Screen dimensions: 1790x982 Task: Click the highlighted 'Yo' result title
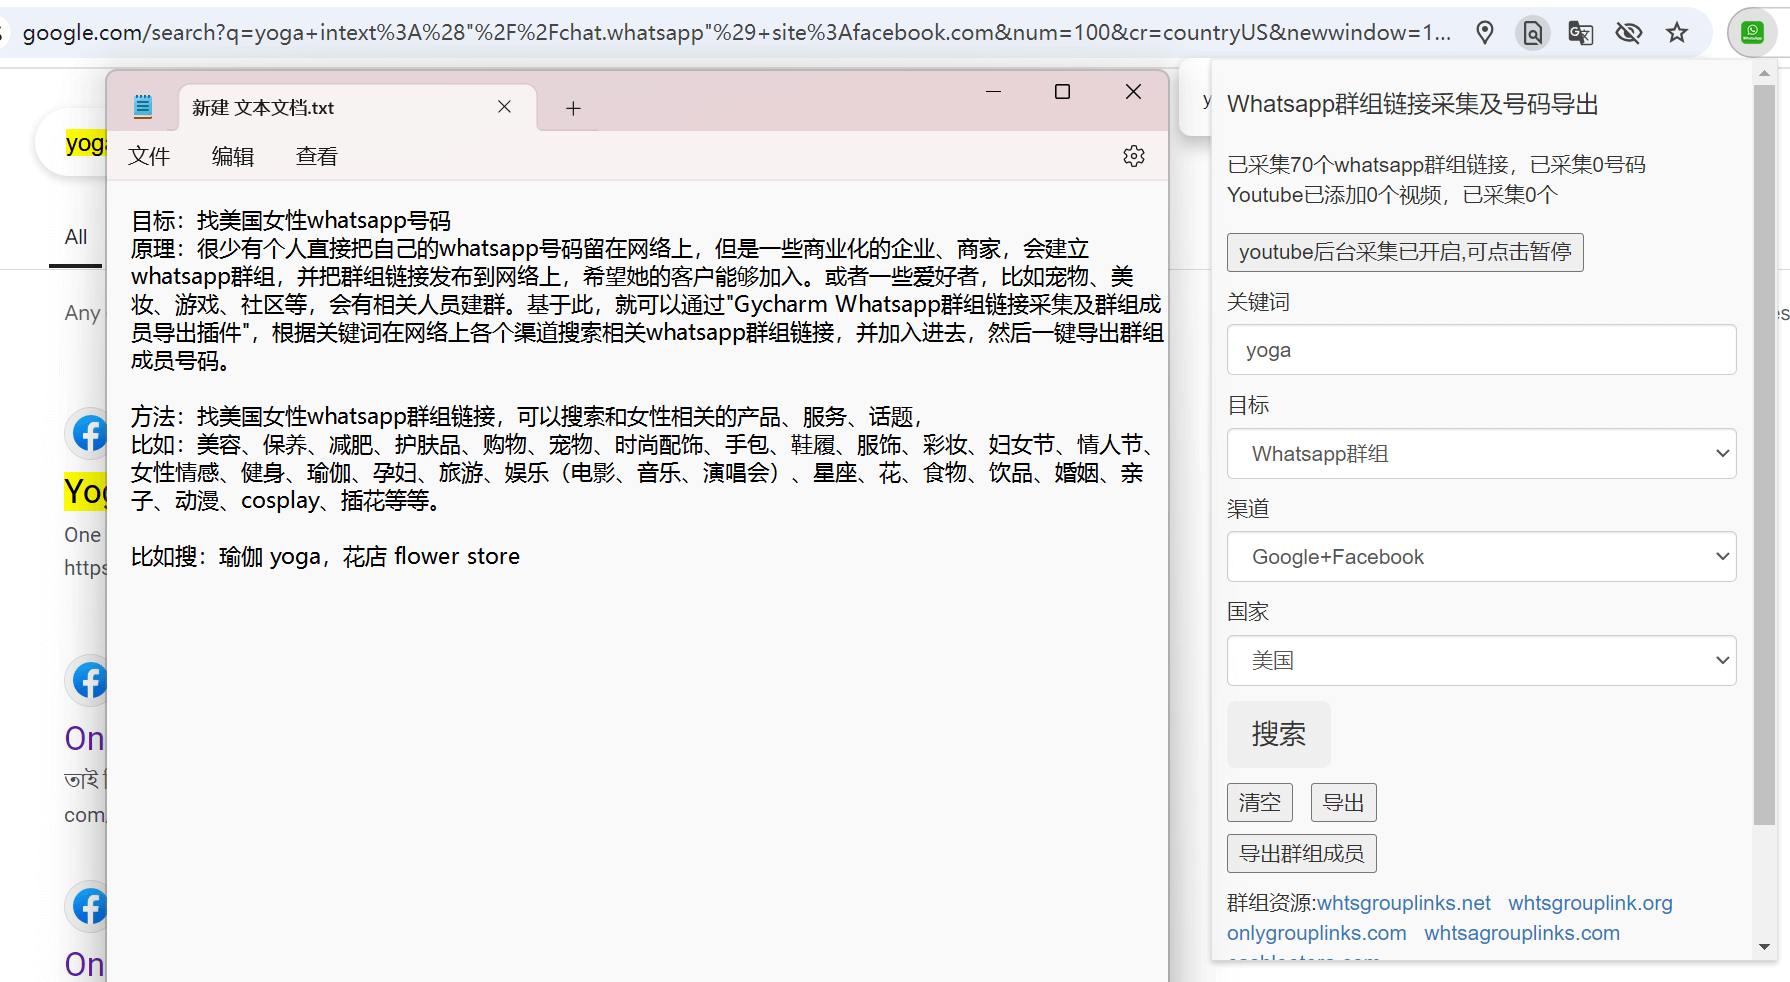[x=85, y=492]
